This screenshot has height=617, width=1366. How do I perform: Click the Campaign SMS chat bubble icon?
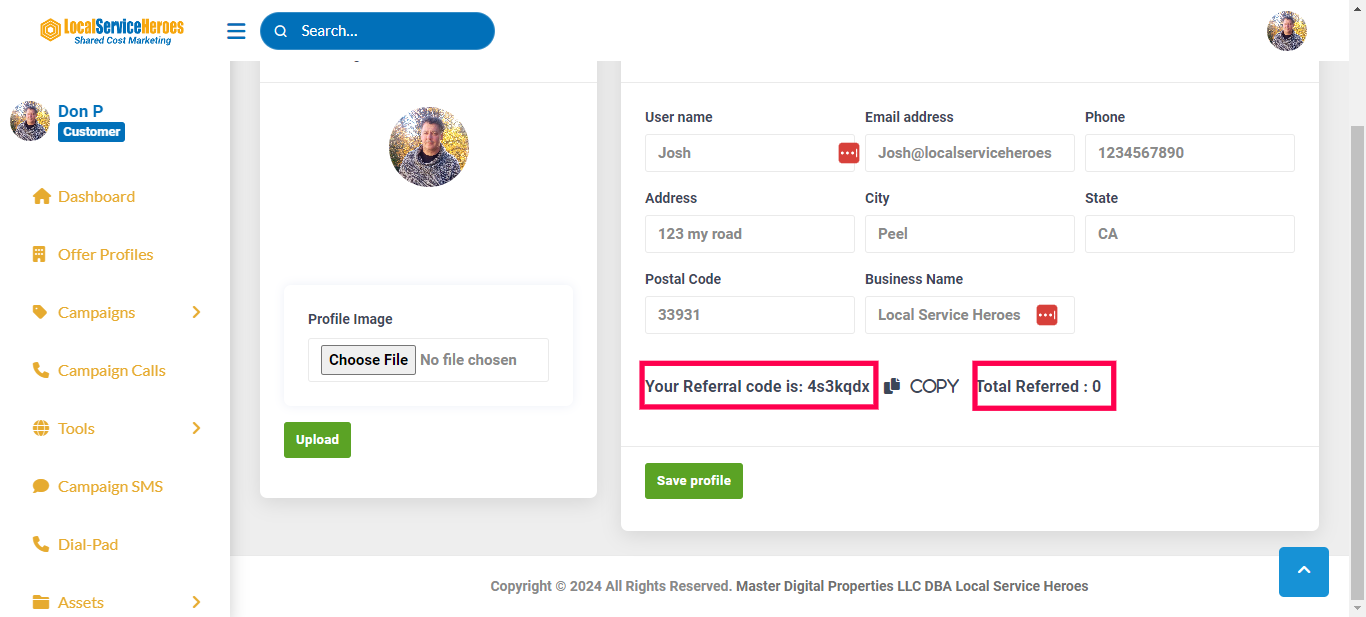[x=41, y=486]
